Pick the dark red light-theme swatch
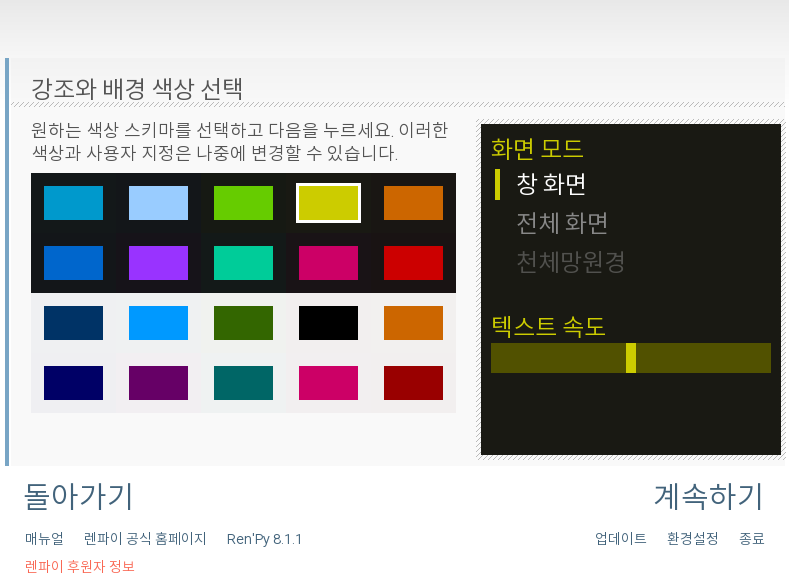The width and height of the screenshot is (789, 580). pos(414,383)
